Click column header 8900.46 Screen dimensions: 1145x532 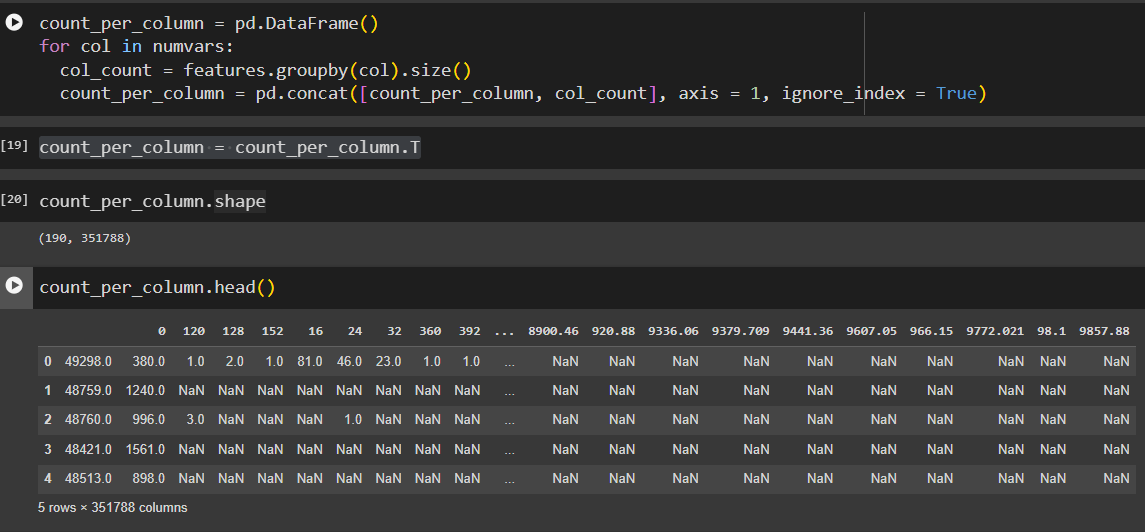[x=554, y=331]
